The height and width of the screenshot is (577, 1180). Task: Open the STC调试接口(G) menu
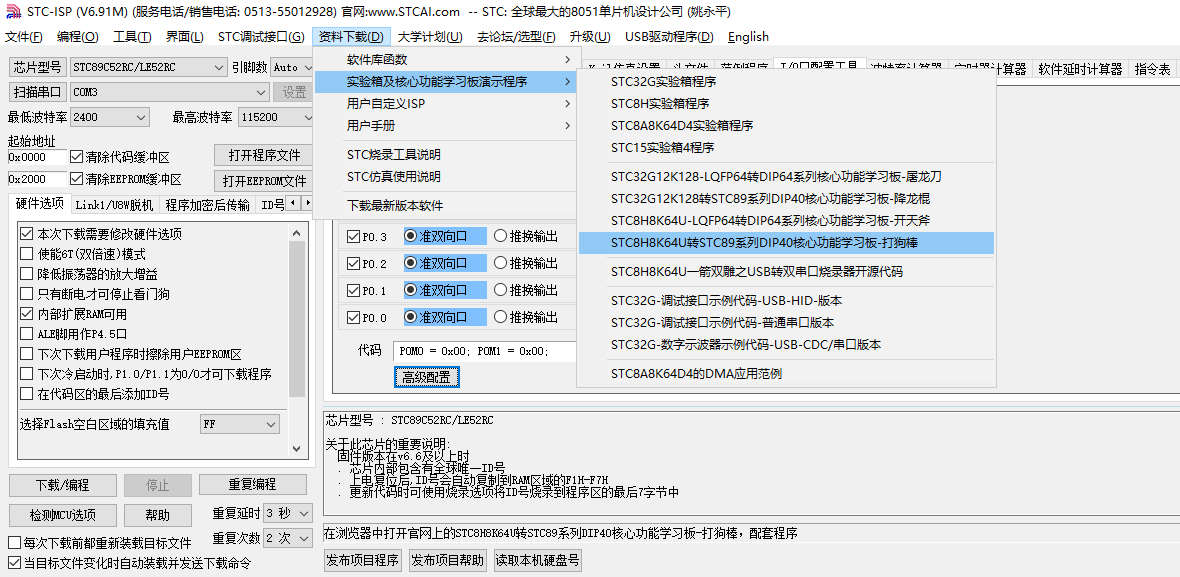[260, 36]
